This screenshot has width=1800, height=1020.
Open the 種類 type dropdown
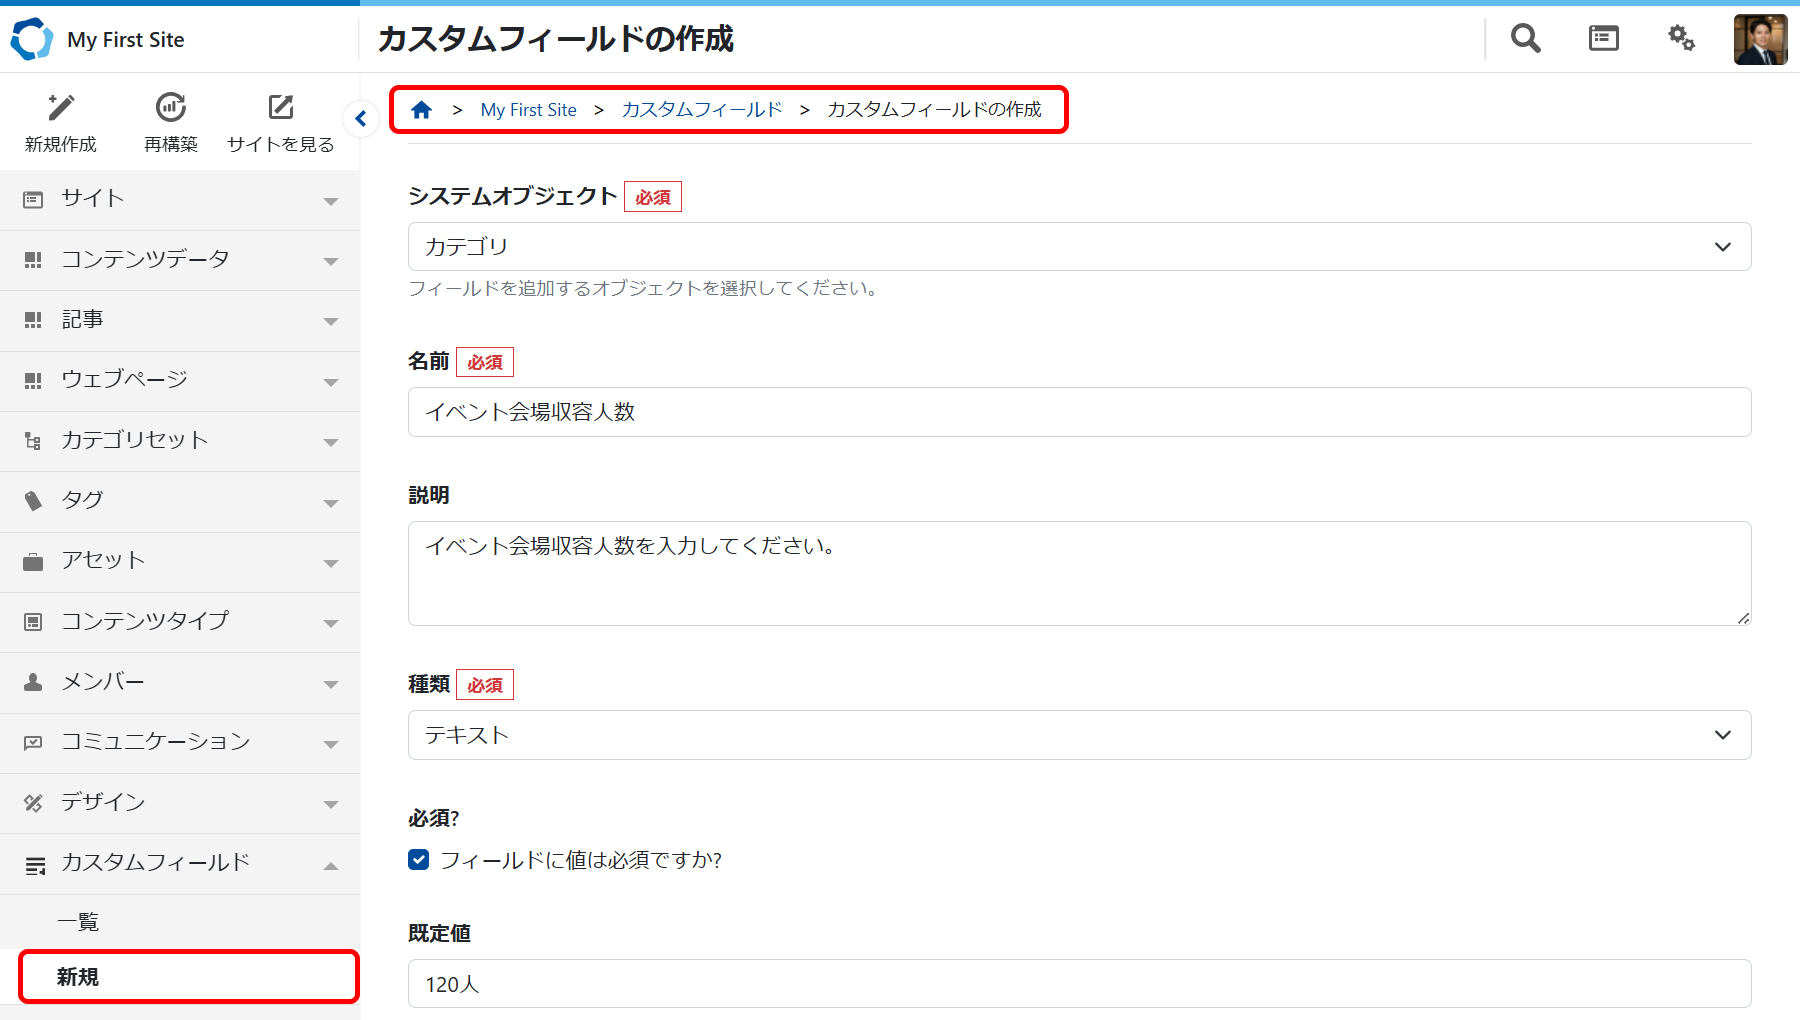tap(1079, 735)
